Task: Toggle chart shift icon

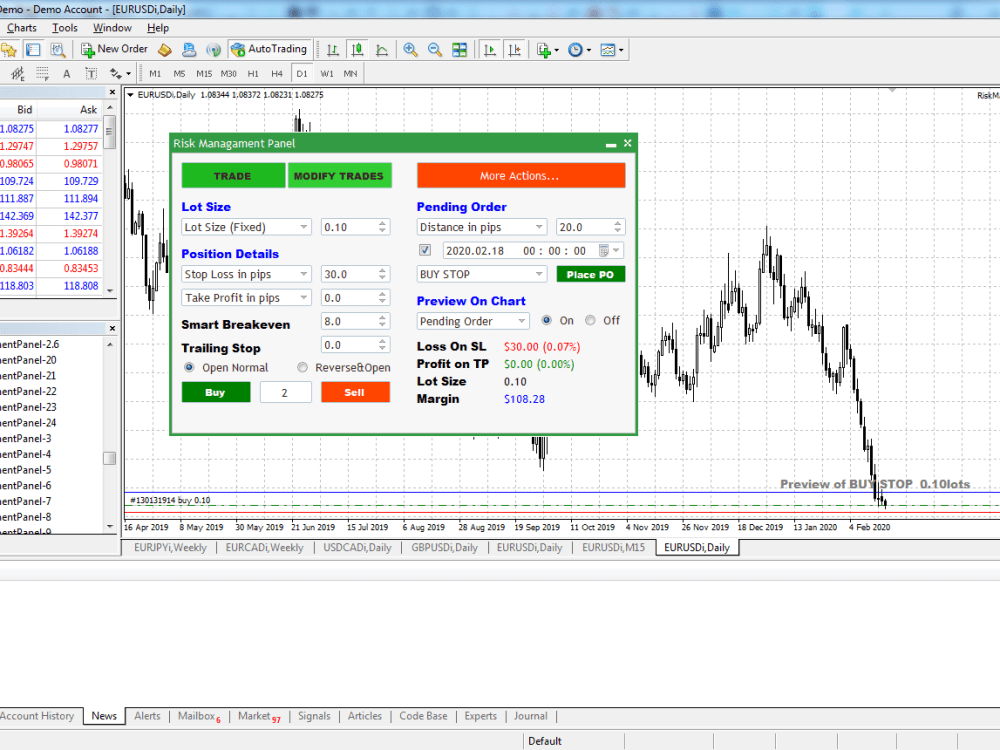Action: 514,50
